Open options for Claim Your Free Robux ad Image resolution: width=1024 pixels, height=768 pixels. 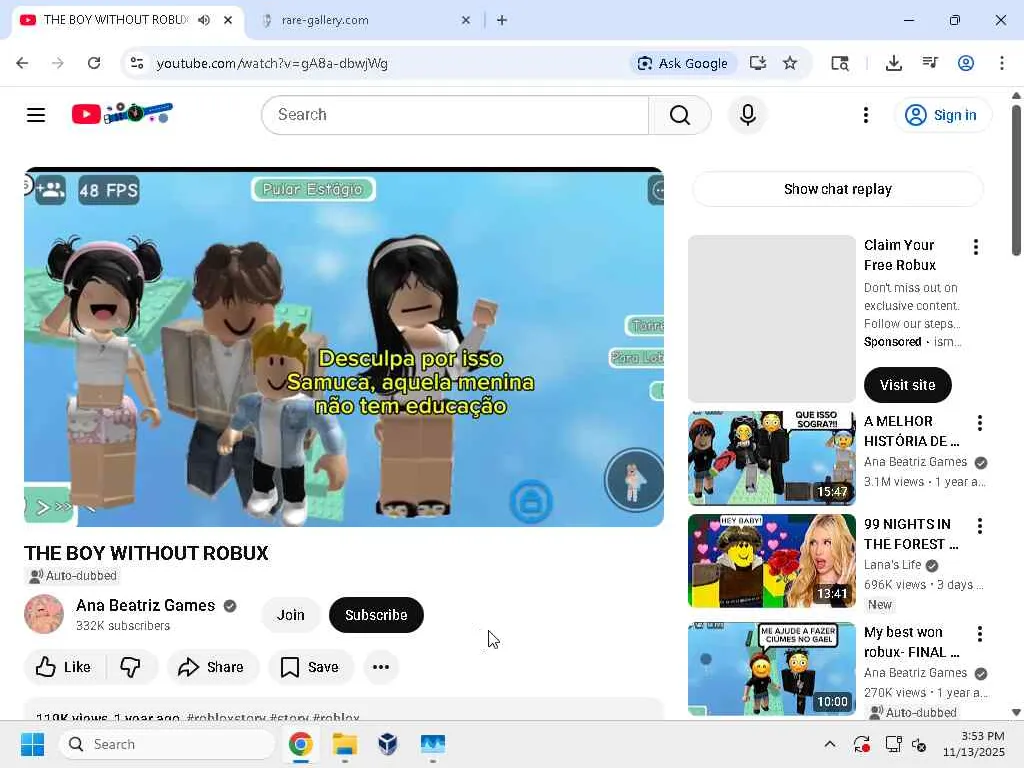pos(976,247)
